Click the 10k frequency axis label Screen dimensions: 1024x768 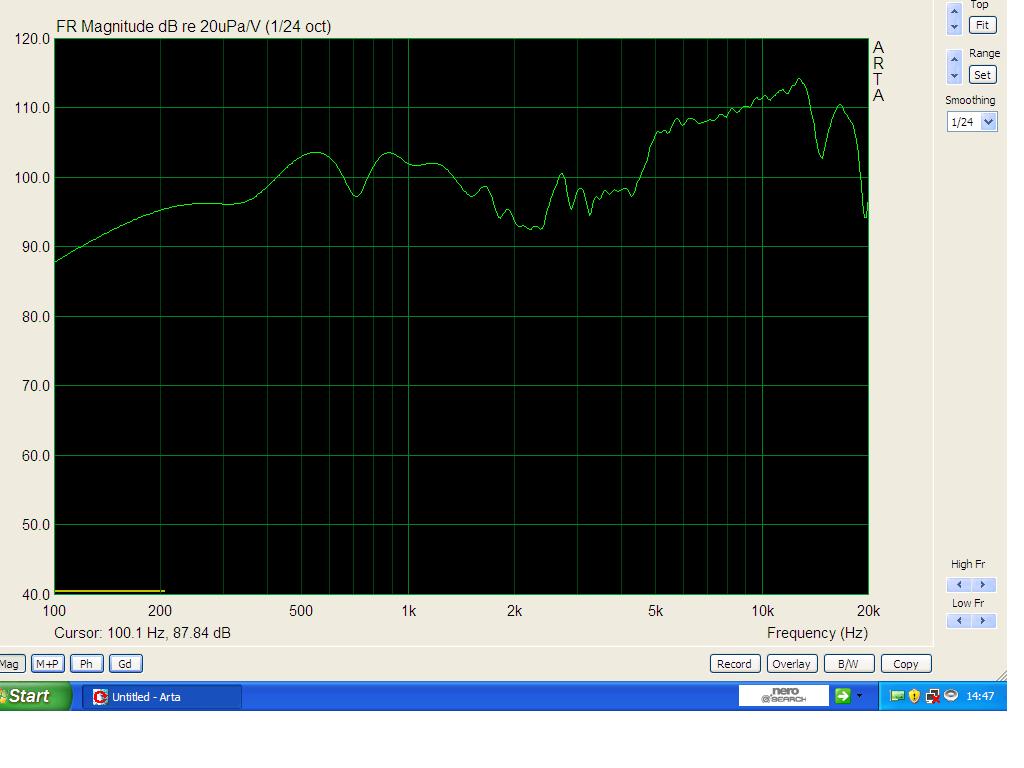tap(762, 611)
